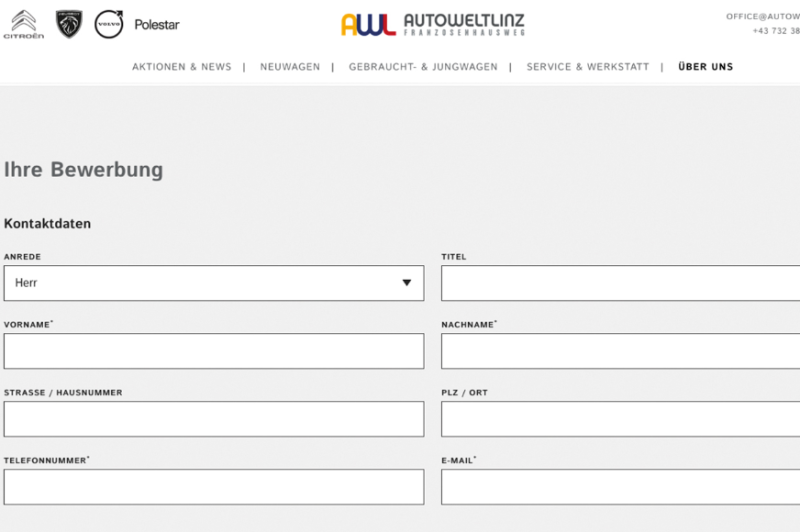Focus the Titel input field

tap(620, 283)
